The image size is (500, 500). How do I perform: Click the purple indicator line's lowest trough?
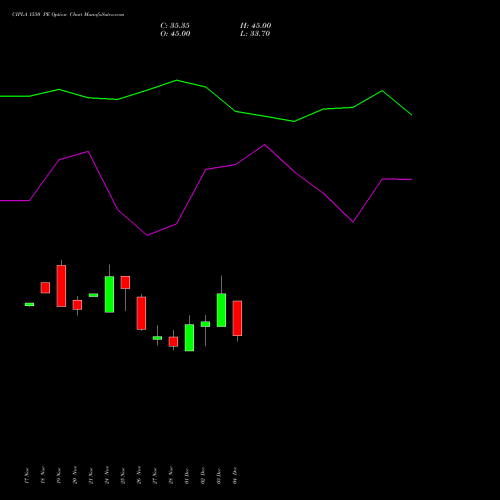click(147, 235)
